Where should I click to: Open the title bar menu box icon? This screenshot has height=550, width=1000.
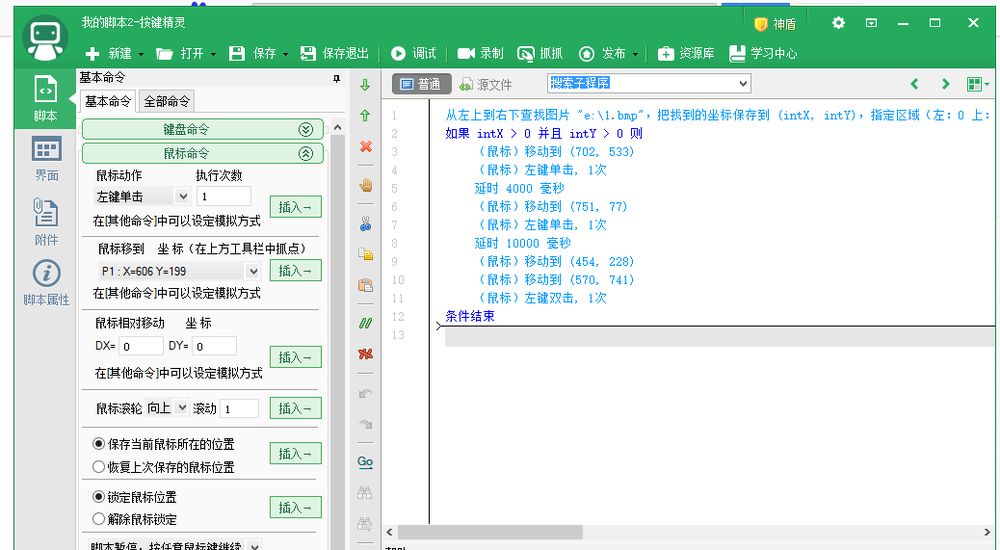click(x=871, y=23)
